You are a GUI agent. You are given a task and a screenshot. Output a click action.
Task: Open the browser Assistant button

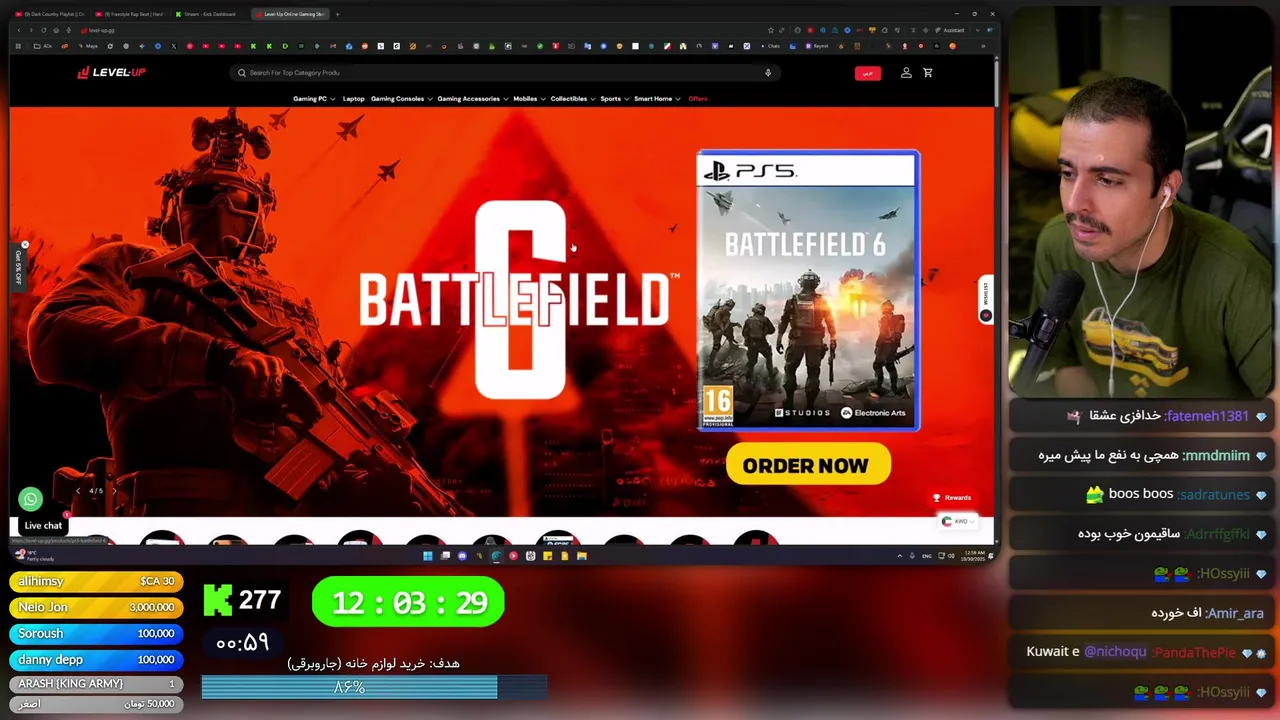click(949, 30)
